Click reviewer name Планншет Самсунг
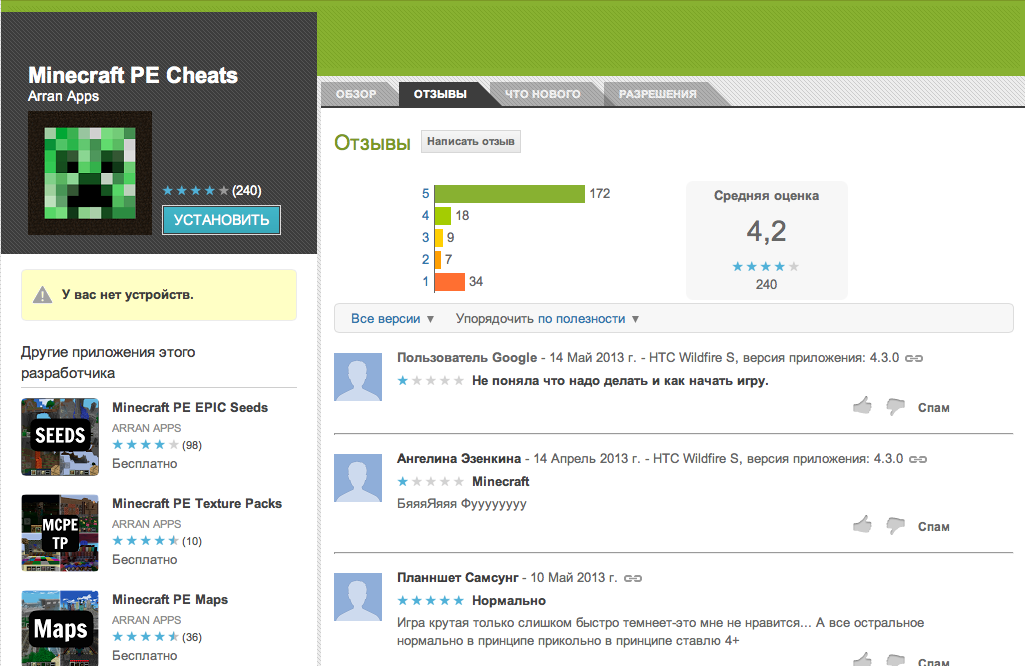The width and height of the screenshot is (1025, 666). pyautogui.click(x=458, y=578)
